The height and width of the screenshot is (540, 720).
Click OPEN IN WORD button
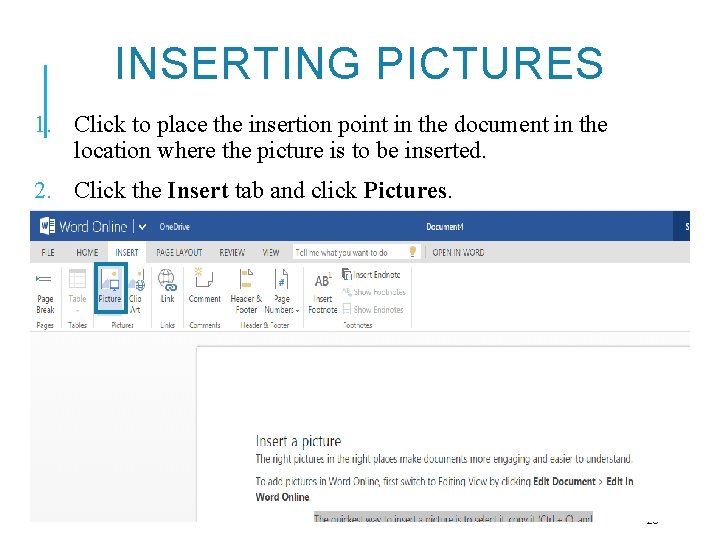point(458,253)
